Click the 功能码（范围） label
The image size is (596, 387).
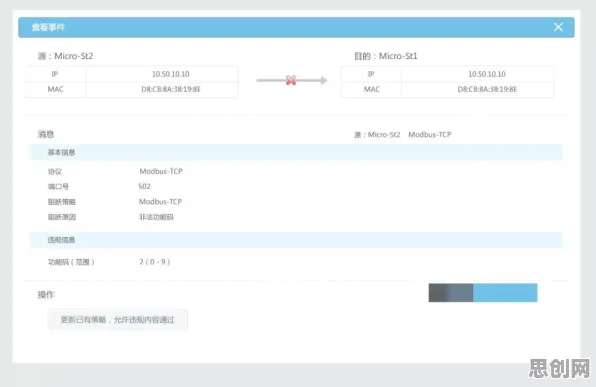[x=71, y=262]
